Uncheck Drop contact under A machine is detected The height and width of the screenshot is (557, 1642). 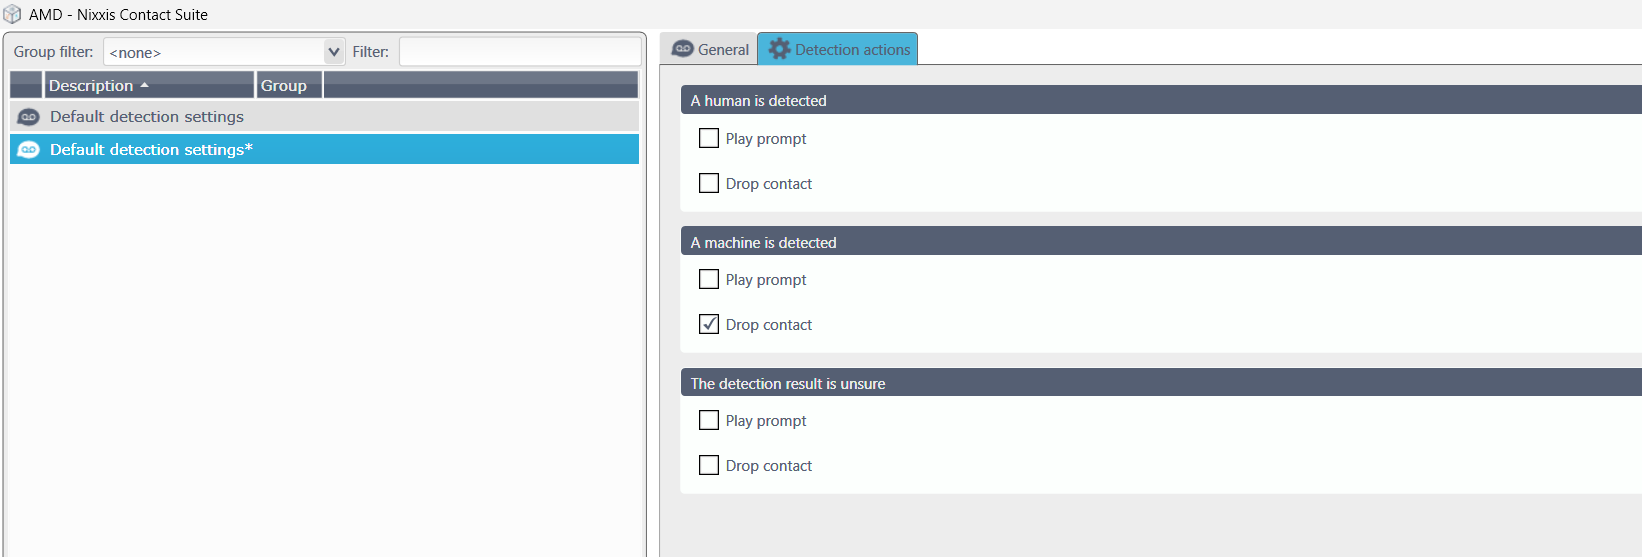tap(709, 324)
